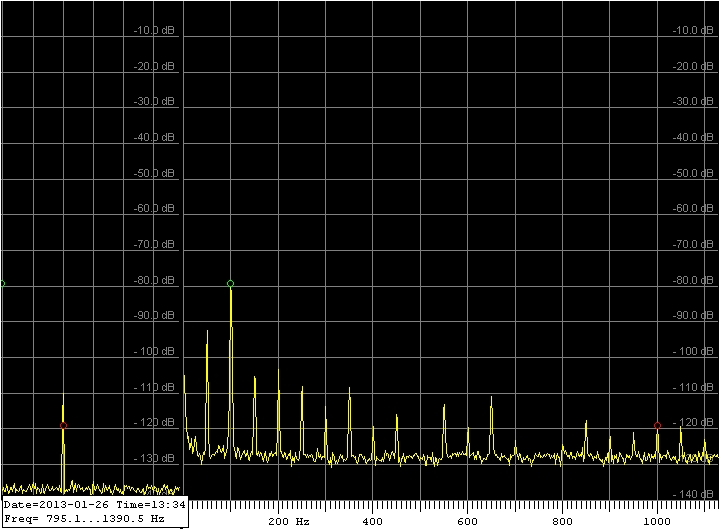
Task: Click the 800 frequency axis label
Action: (562, 522)
